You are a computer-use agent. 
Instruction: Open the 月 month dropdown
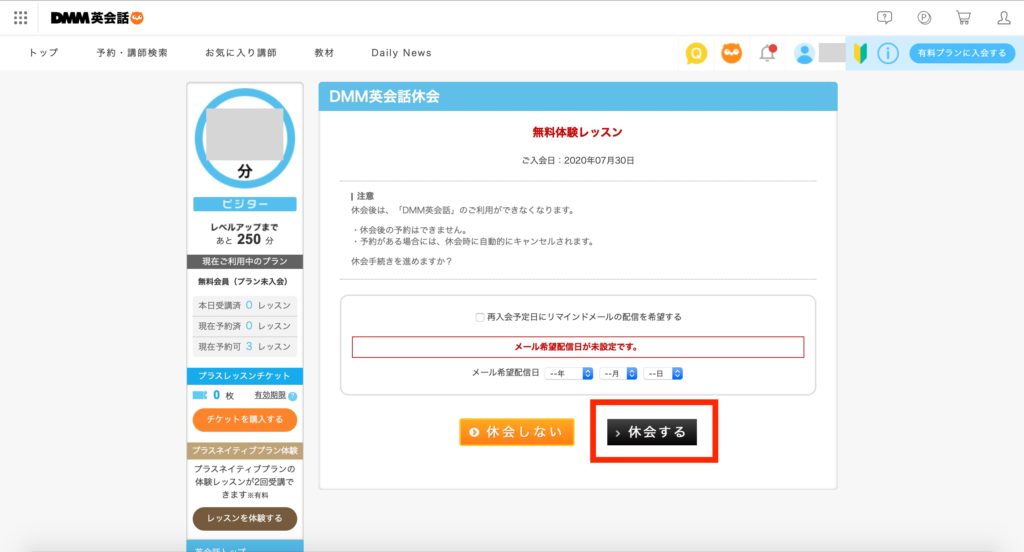(x=618, y=373)
